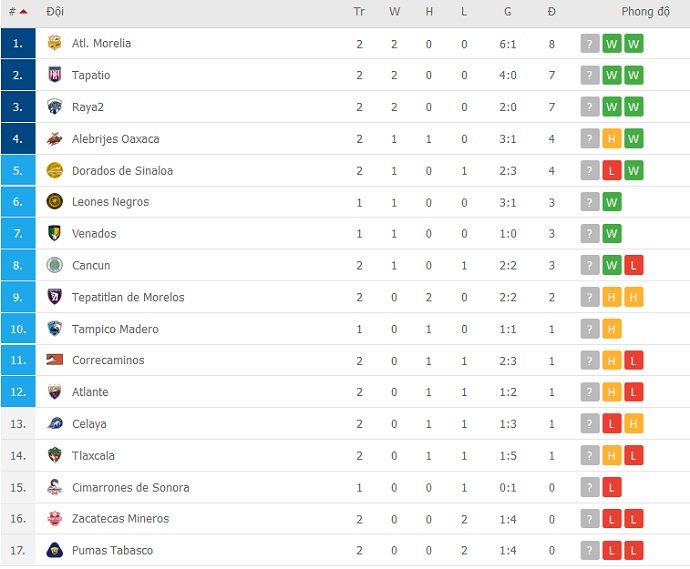Click Cancun's red L loss badge
Screen dimensions: 690x569
634,266
